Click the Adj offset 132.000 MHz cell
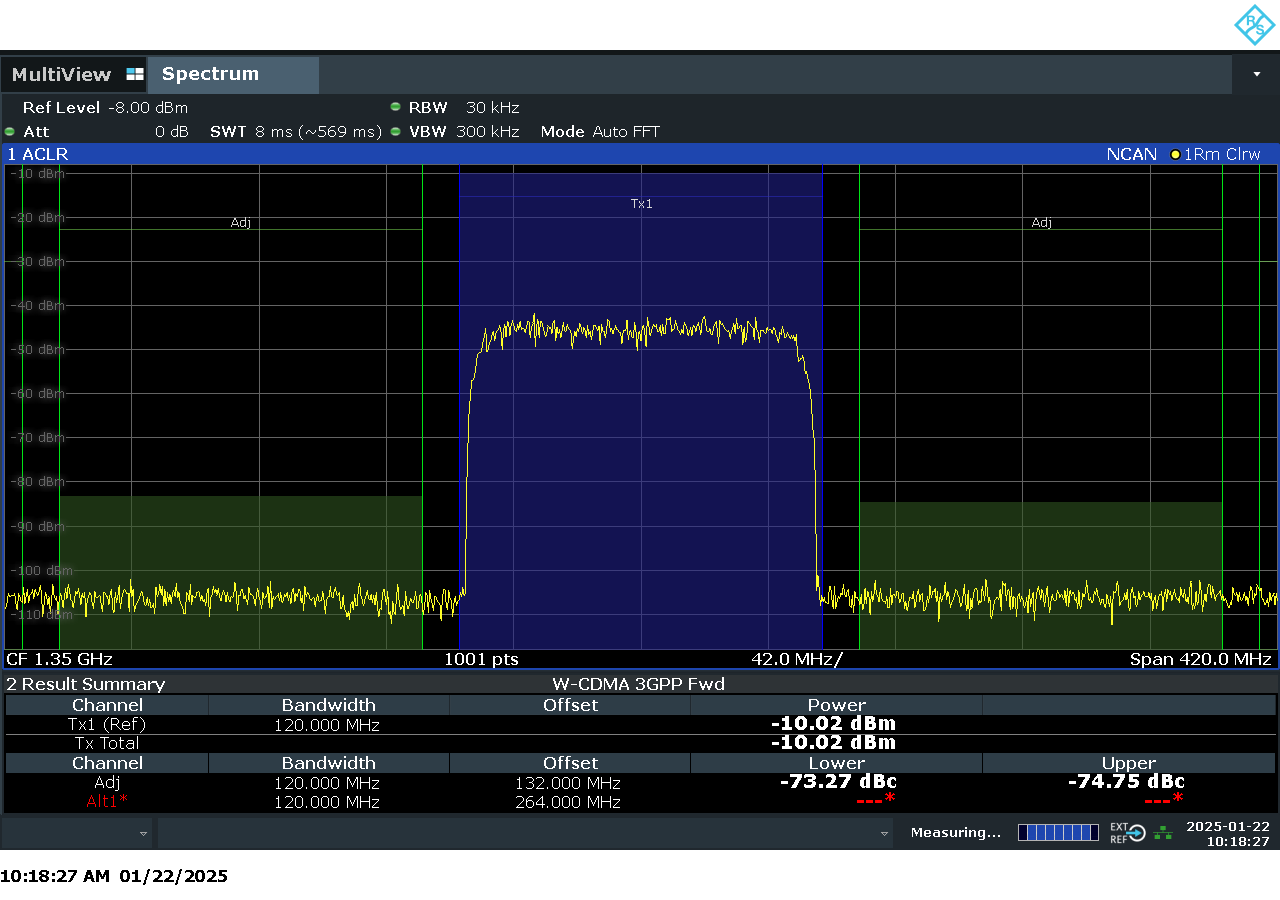1280x900 pixels. (568, 783)
